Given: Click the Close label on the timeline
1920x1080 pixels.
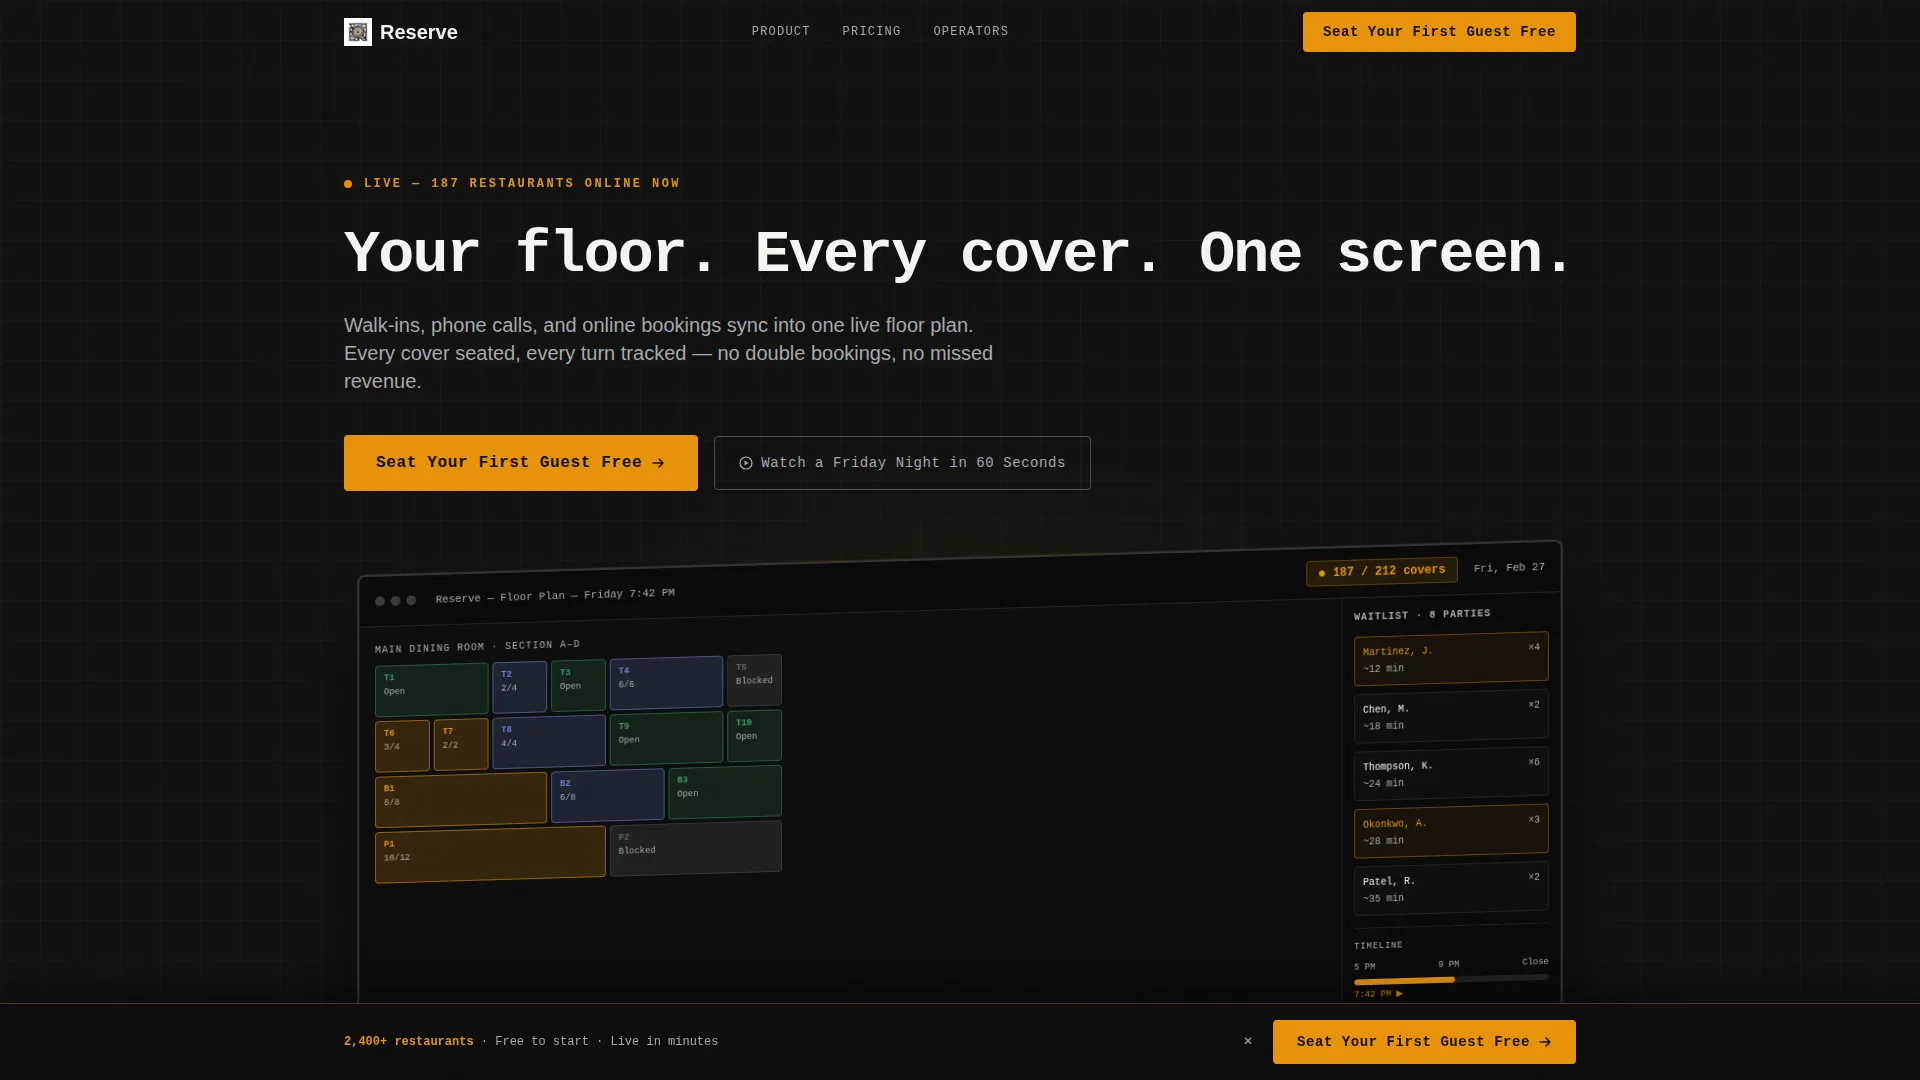Looking at the screenshot, I should (1535, 961).
